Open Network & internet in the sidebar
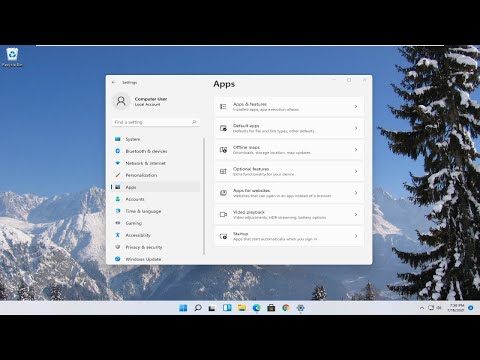This screenshot has width=480, height=360. tap(155, 163)
